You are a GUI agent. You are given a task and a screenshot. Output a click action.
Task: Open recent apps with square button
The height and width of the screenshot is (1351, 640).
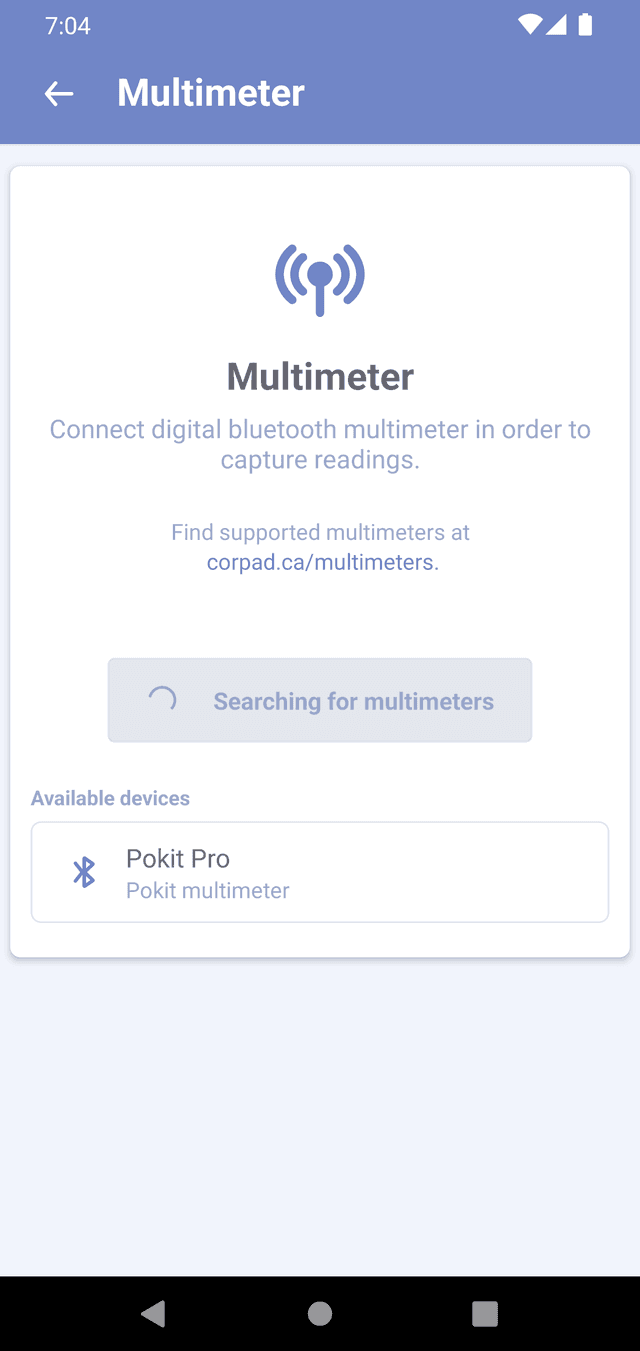pos(485,1313)
